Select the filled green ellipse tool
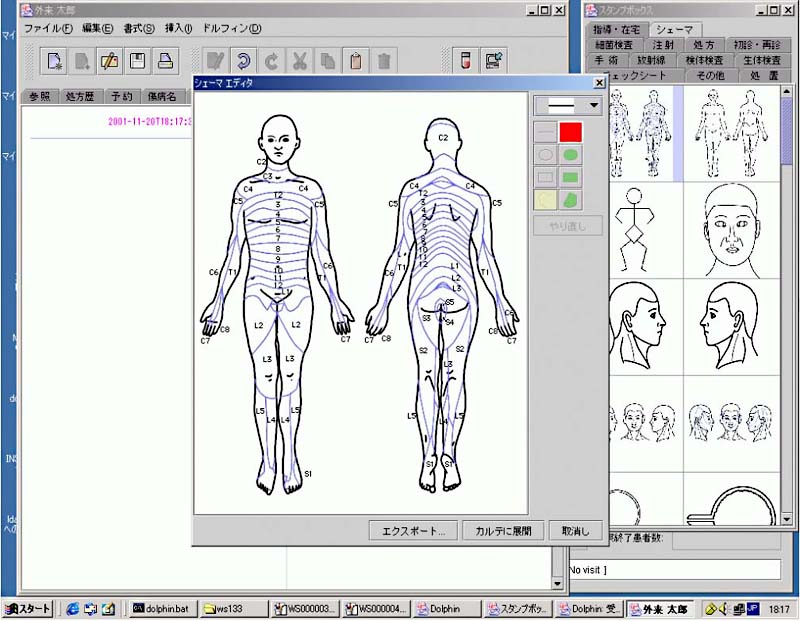Screen dimensions: 800x621 [571, 154]
